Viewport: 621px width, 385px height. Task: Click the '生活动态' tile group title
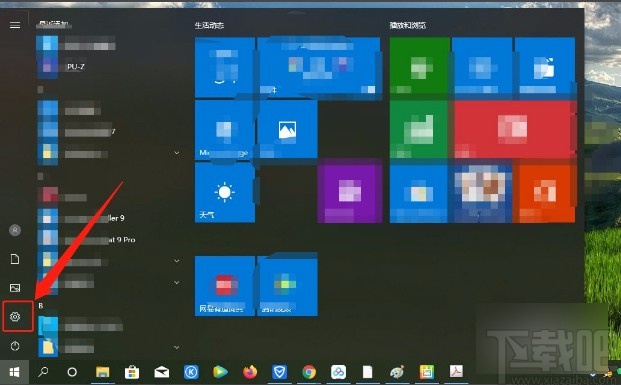[209, 25]
